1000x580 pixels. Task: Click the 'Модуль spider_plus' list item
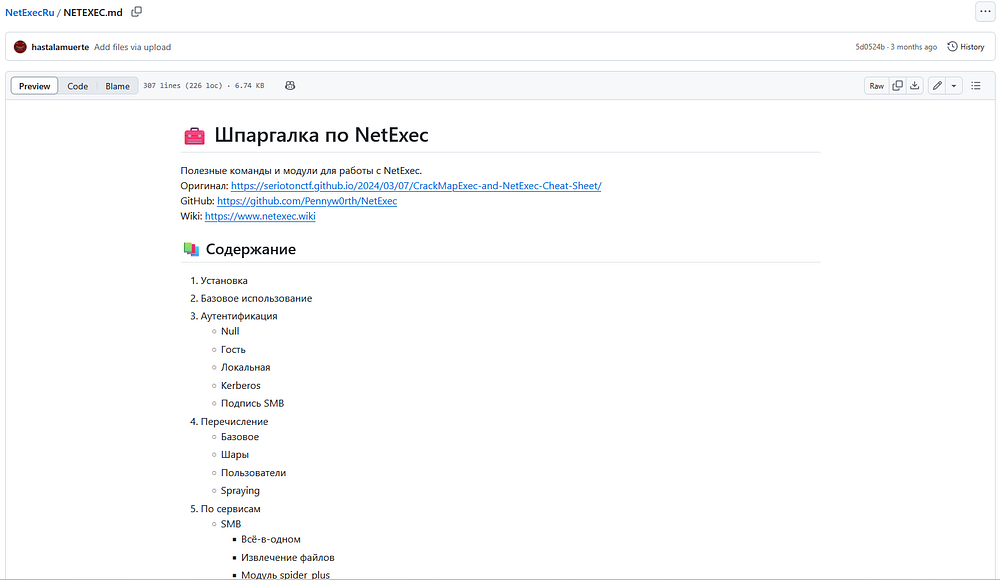point(285,575)
